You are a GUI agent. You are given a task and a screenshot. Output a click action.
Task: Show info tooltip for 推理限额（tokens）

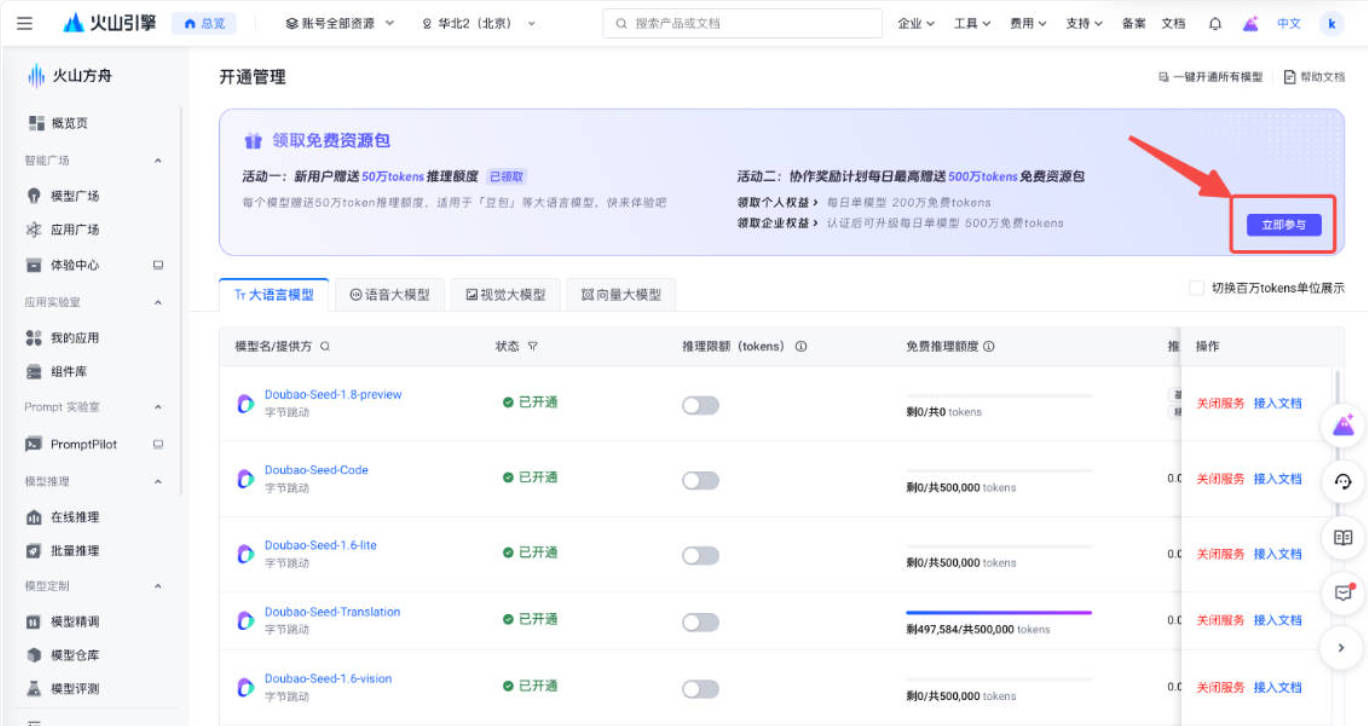point(800,346)
